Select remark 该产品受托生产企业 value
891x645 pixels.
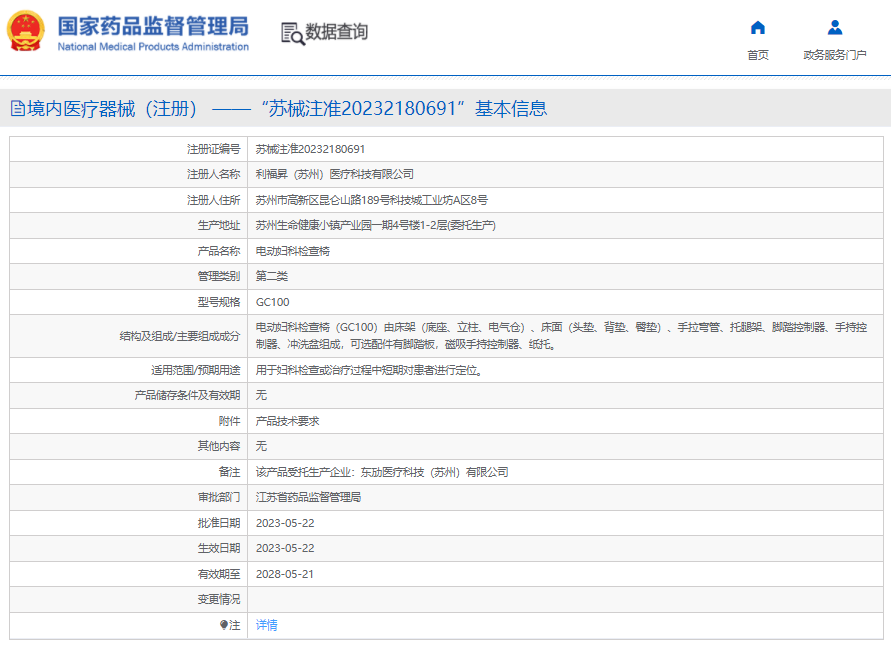point(382,472)
